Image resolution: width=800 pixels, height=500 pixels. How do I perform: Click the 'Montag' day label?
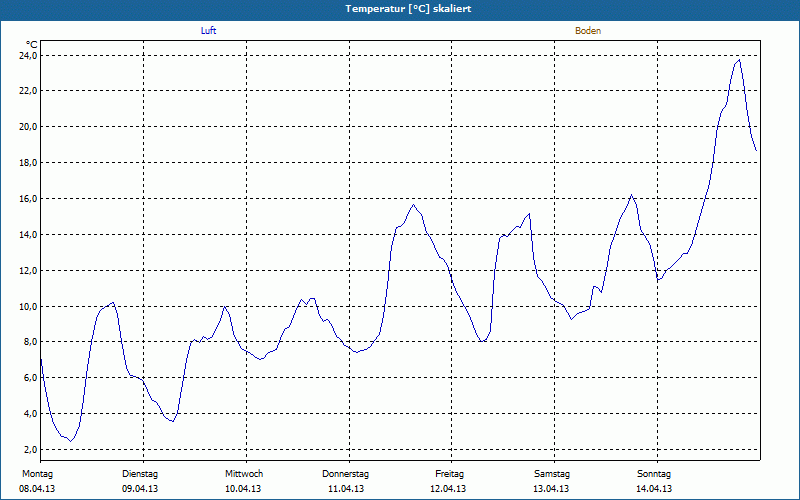(x=37, y=474)
